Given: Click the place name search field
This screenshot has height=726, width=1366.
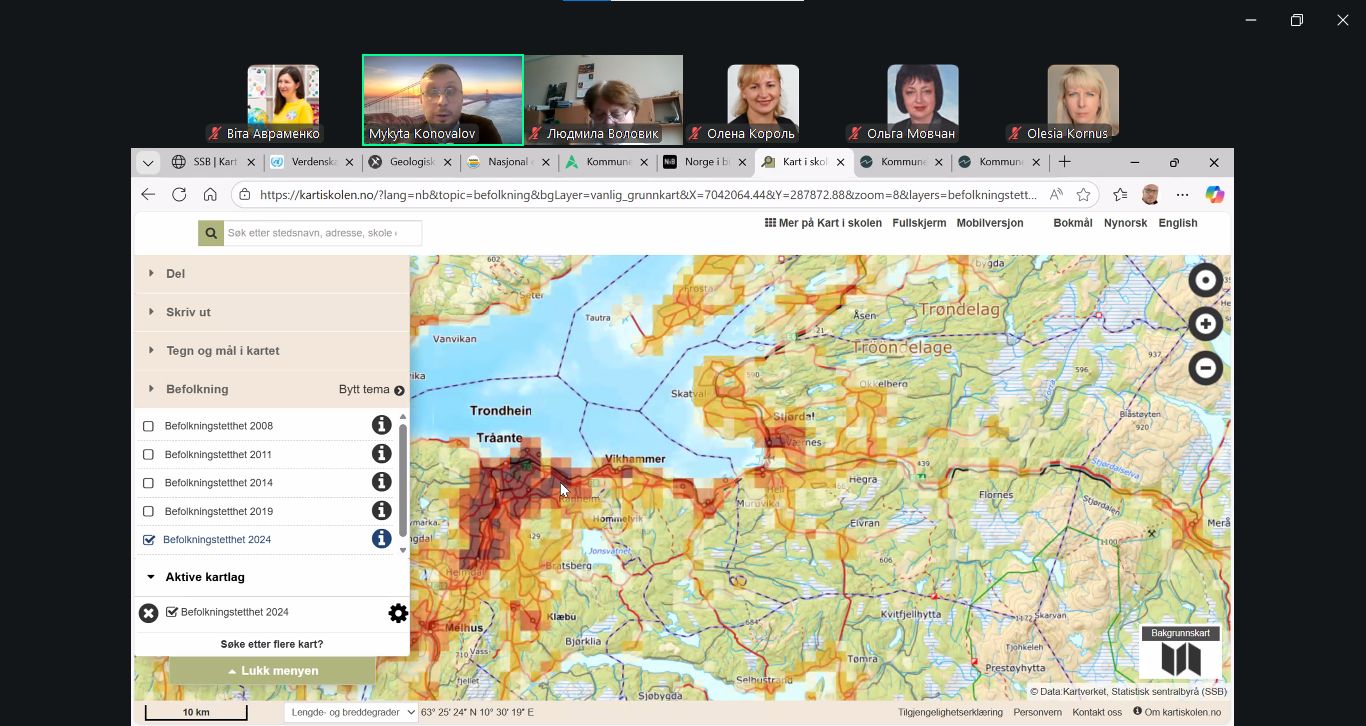Looking at the screenshot, I should coord(320,233).
